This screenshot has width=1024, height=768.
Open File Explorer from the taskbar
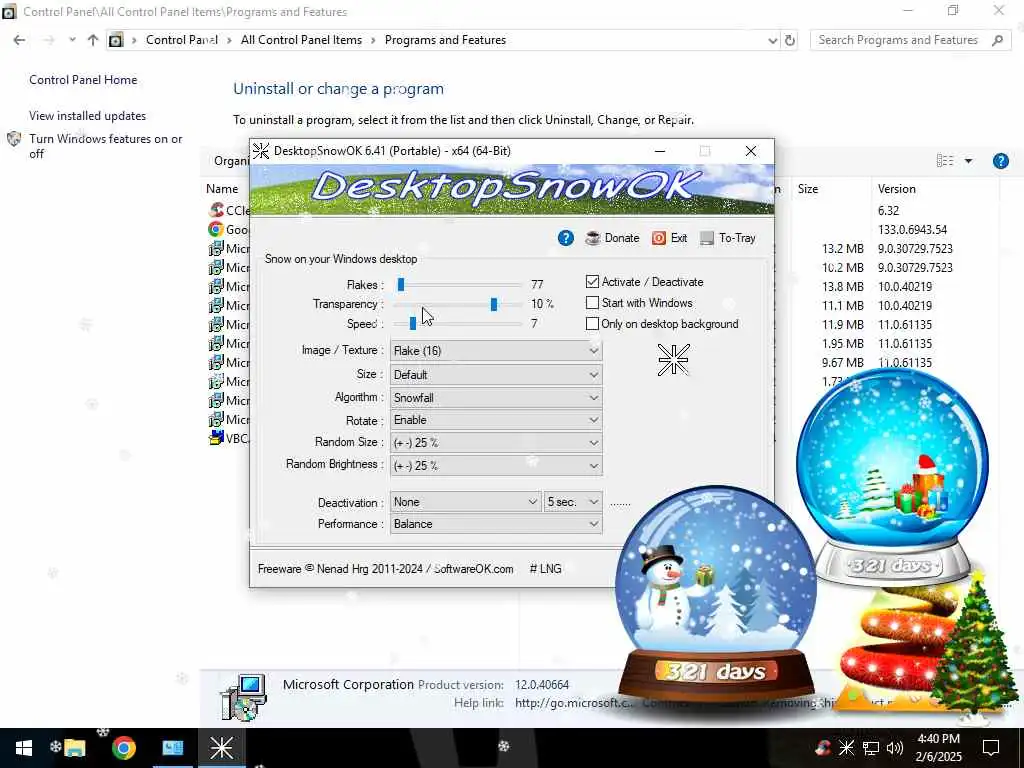pos(75,748)
